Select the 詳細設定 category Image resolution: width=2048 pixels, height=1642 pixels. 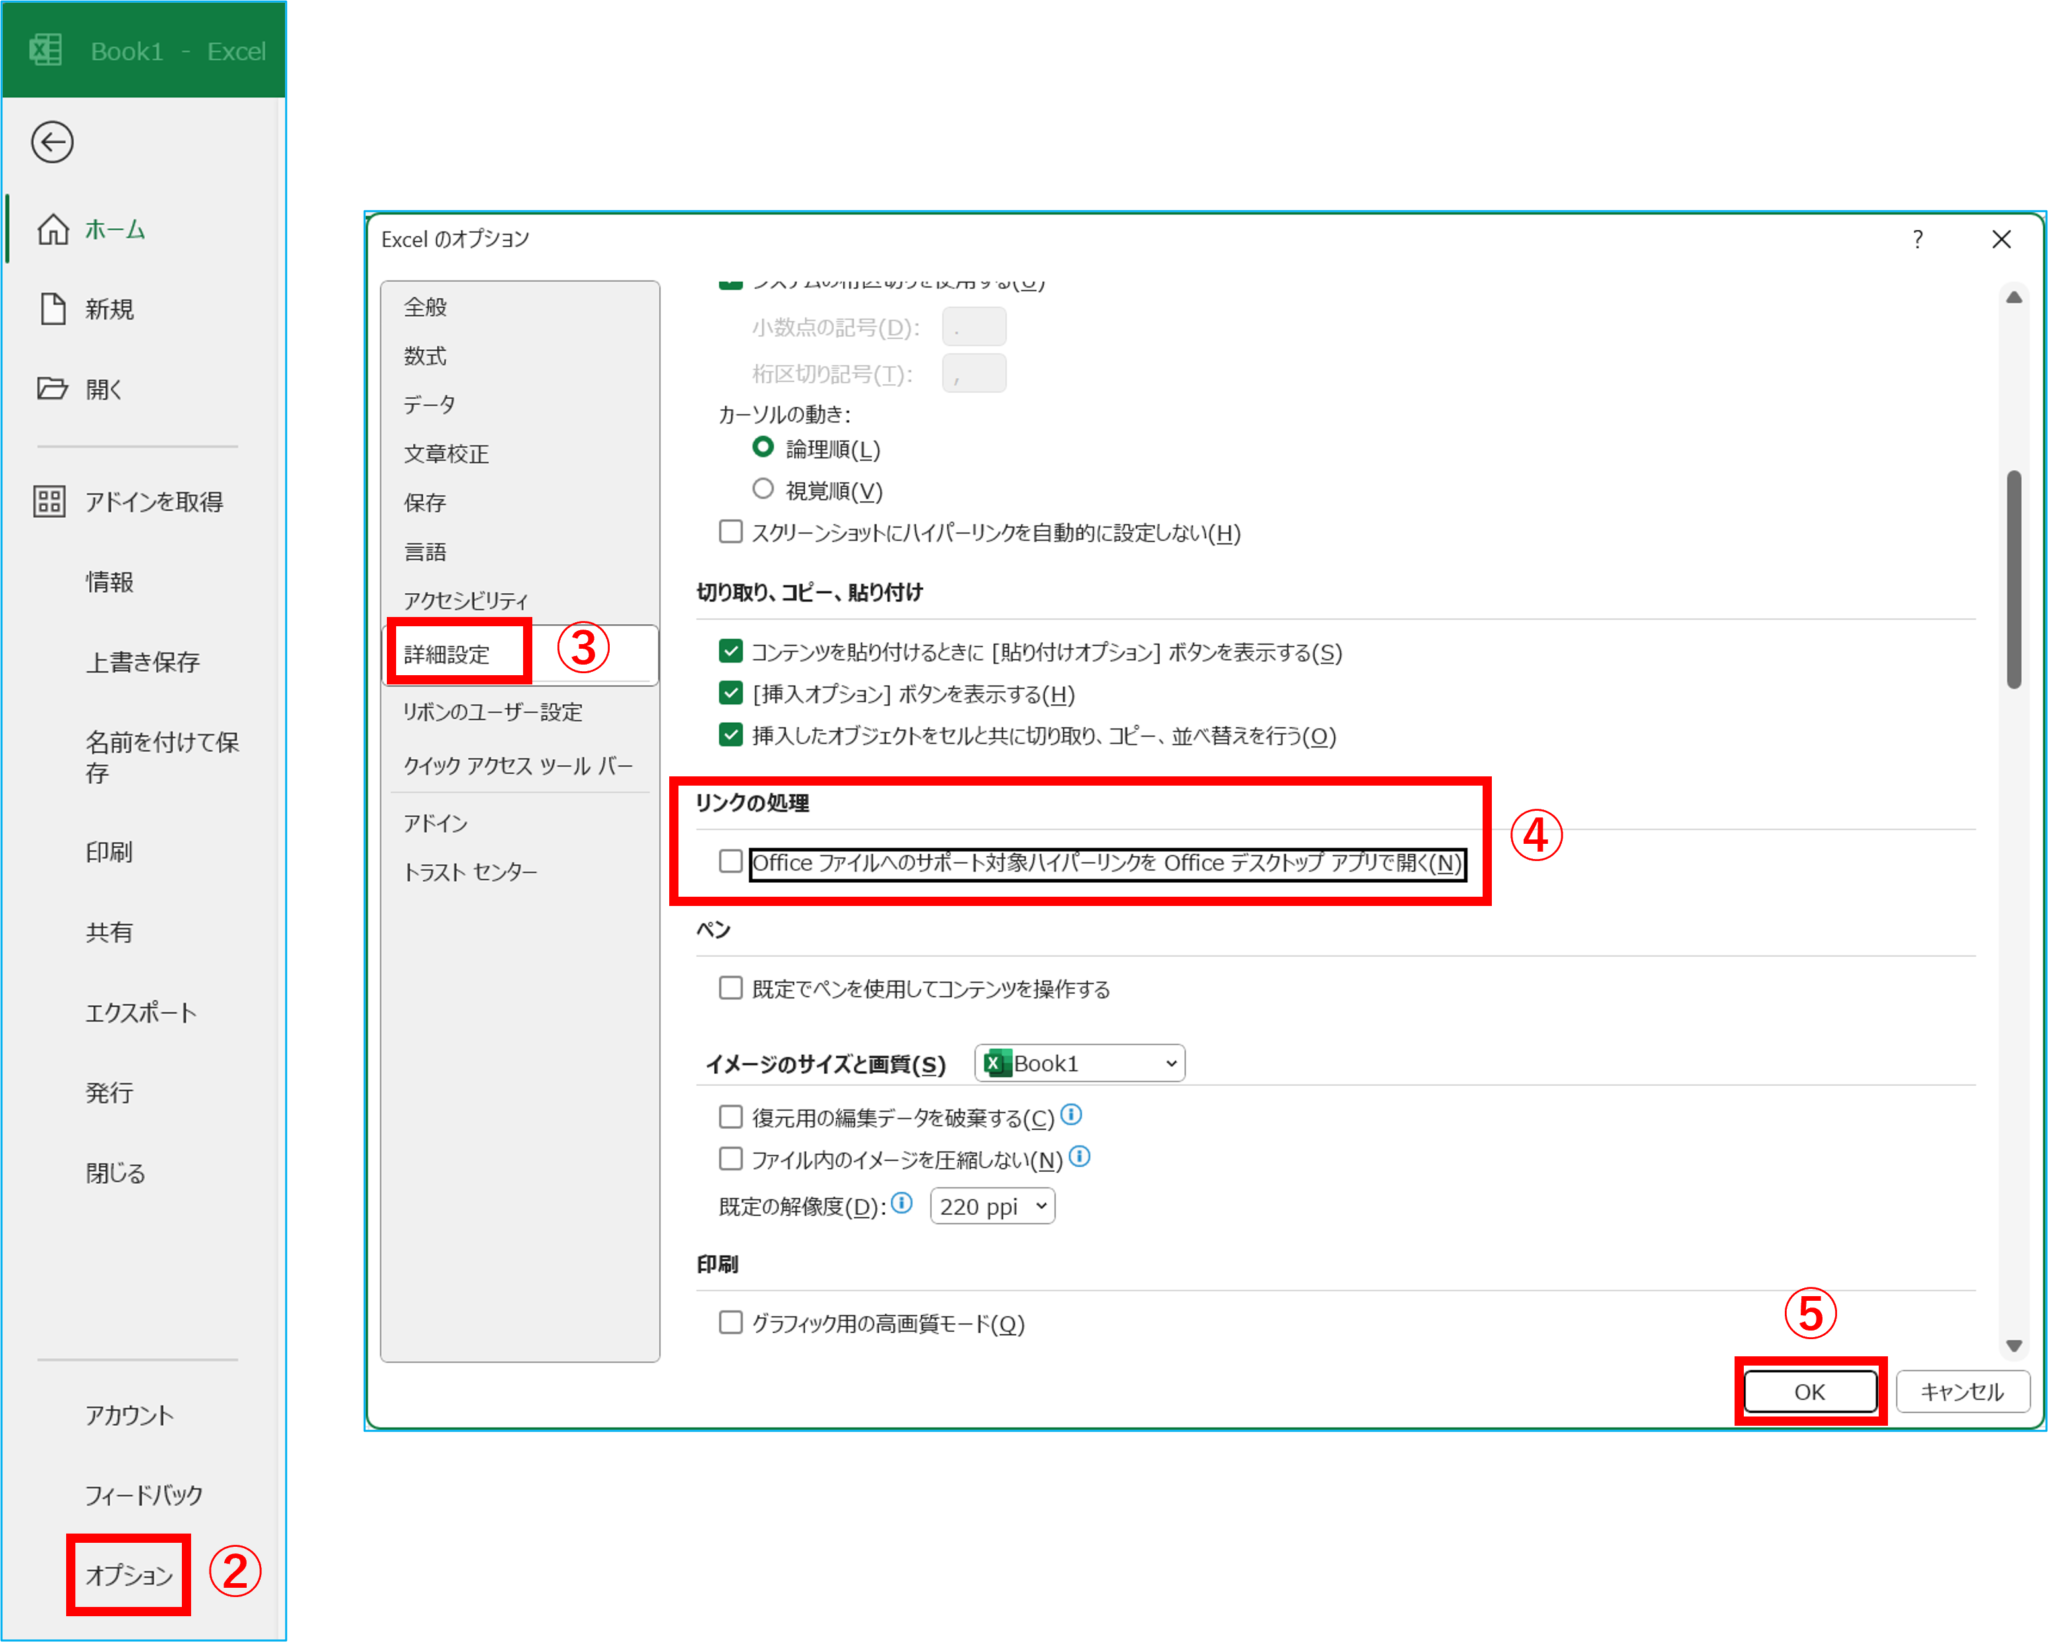(447, 654)
